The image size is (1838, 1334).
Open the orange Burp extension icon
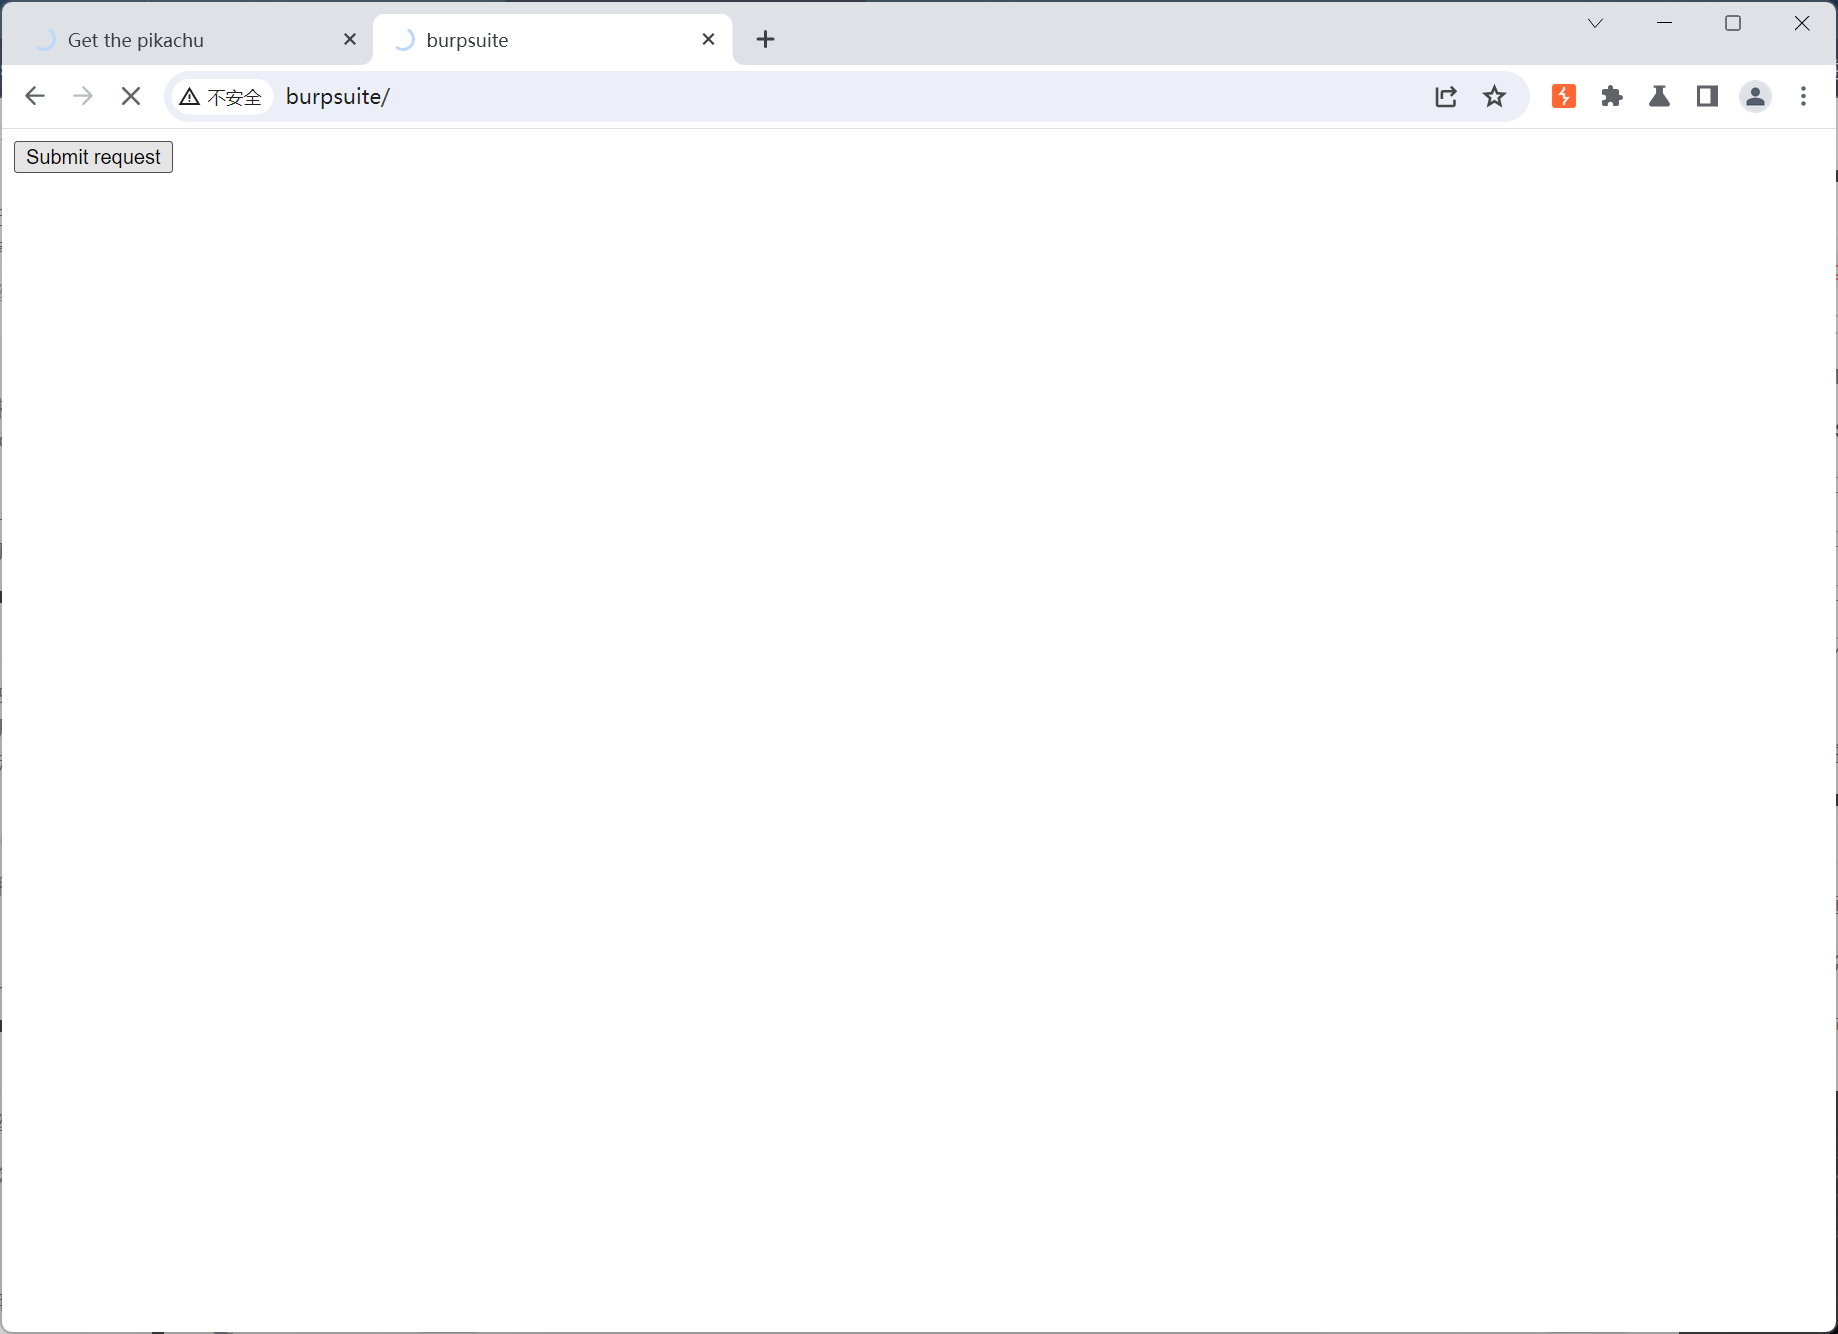click(x=1564, y=96)
